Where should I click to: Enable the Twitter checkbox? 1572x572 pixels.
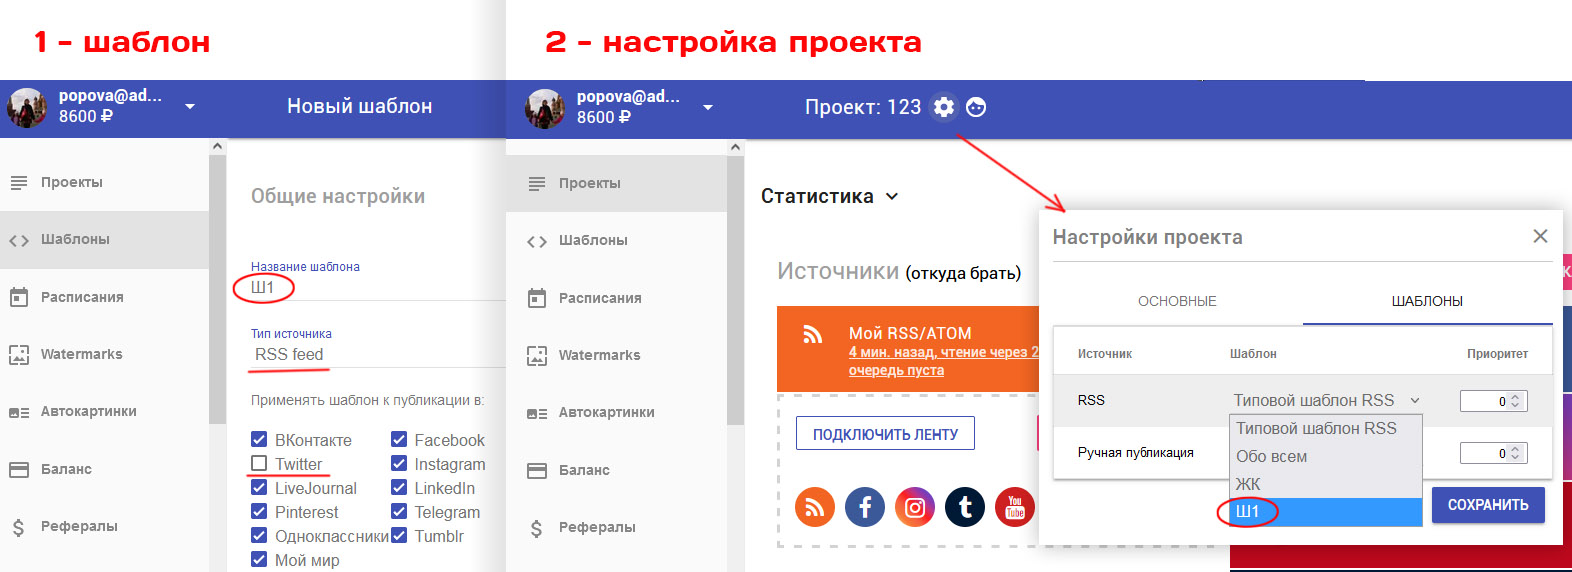click(259, 464)
